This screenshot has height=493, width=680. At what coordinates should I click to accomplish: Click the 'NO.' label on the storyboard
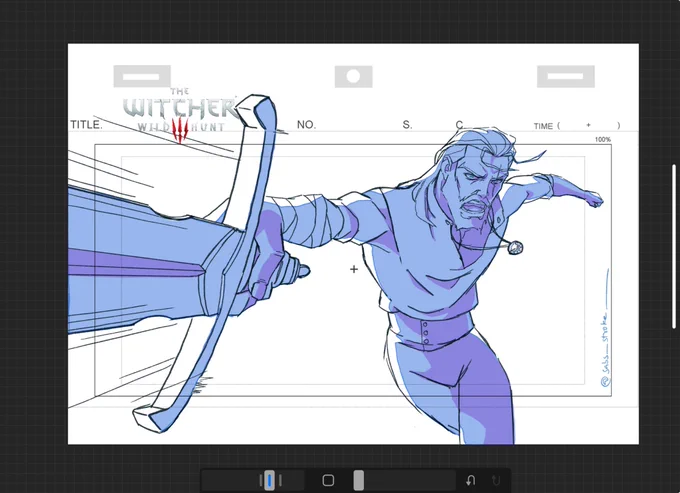pyautogui.click(x=306, y=125)
